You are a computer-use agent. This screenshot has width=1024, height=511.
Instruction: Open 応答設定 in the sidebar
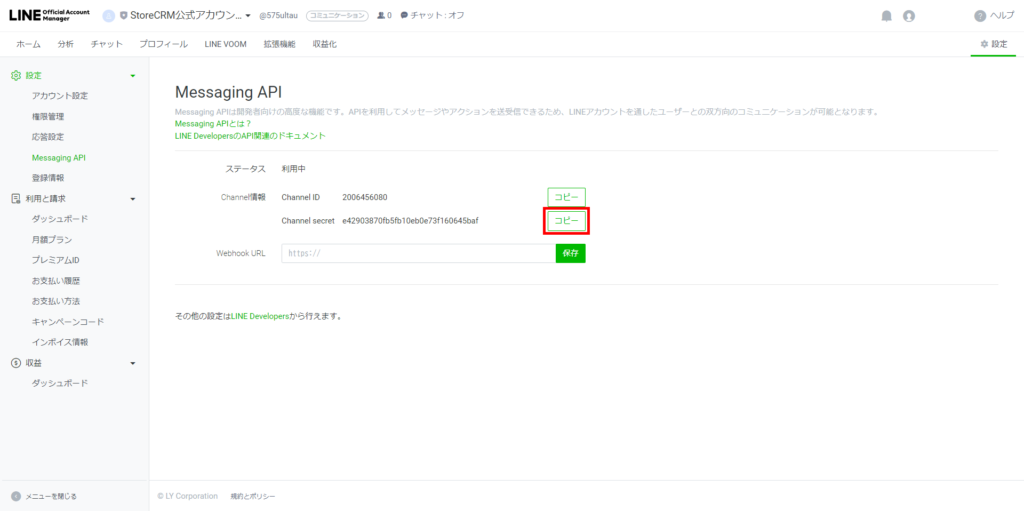[48, 137]
